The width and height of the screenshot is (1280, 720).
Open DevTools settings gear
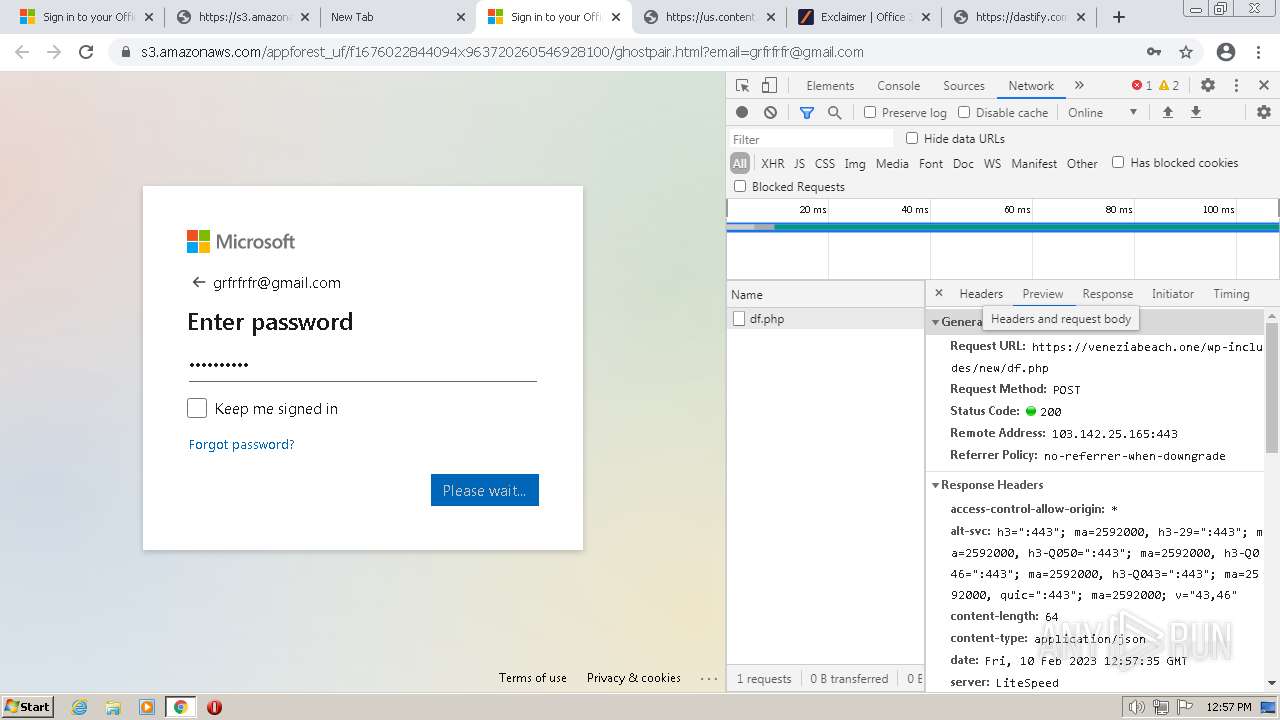[1208, 86]
